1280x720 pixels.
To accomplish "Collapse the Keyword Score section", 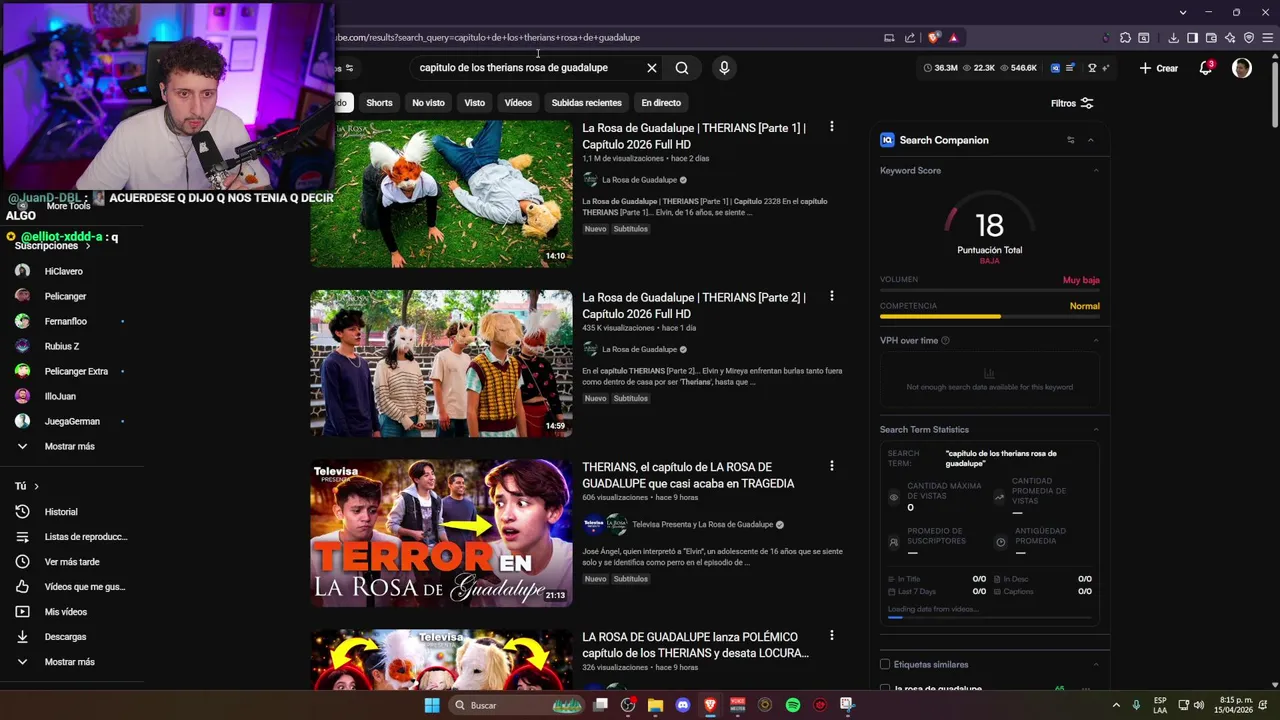I will coord(1096,171).
